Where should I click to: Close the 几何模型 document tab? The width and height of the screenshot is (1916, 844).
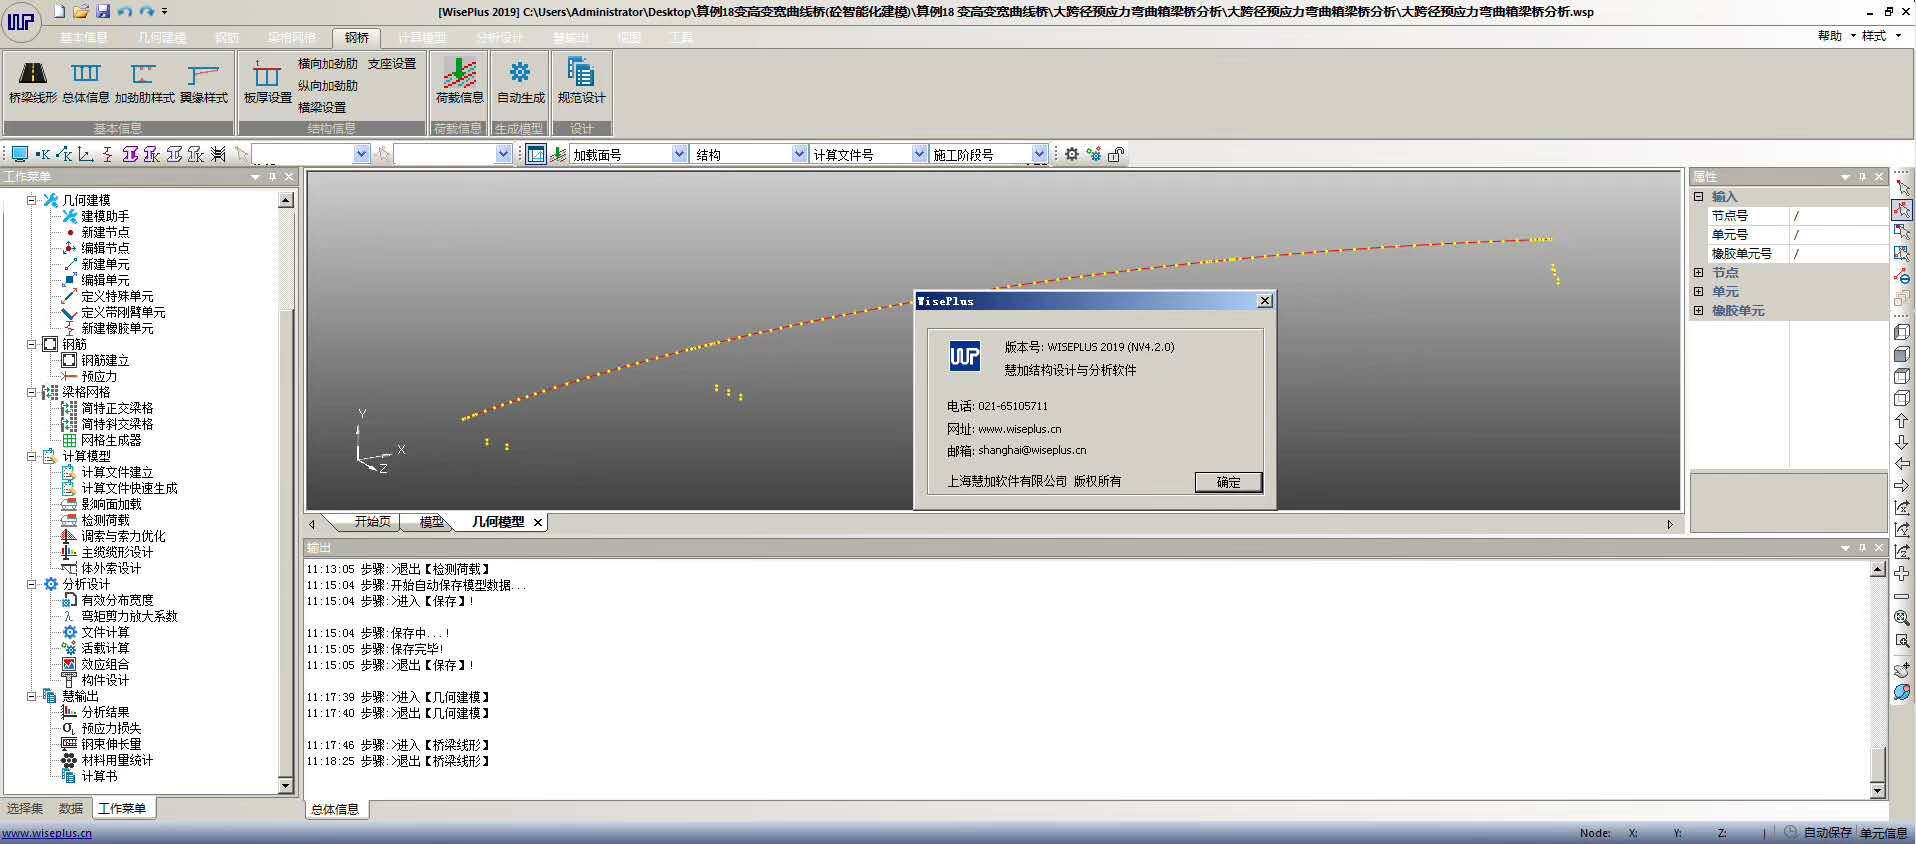tap(538, 522)
